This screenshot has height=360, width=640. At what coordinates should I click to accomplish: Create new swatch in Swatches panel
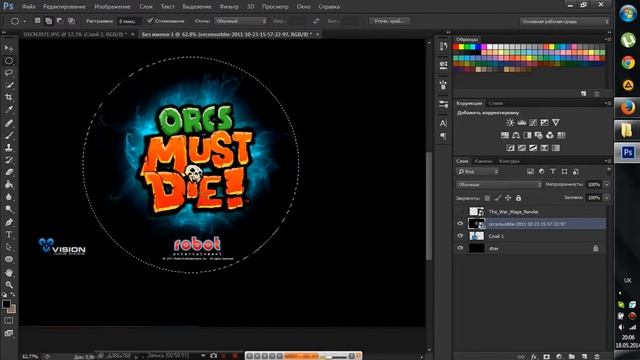584,94
